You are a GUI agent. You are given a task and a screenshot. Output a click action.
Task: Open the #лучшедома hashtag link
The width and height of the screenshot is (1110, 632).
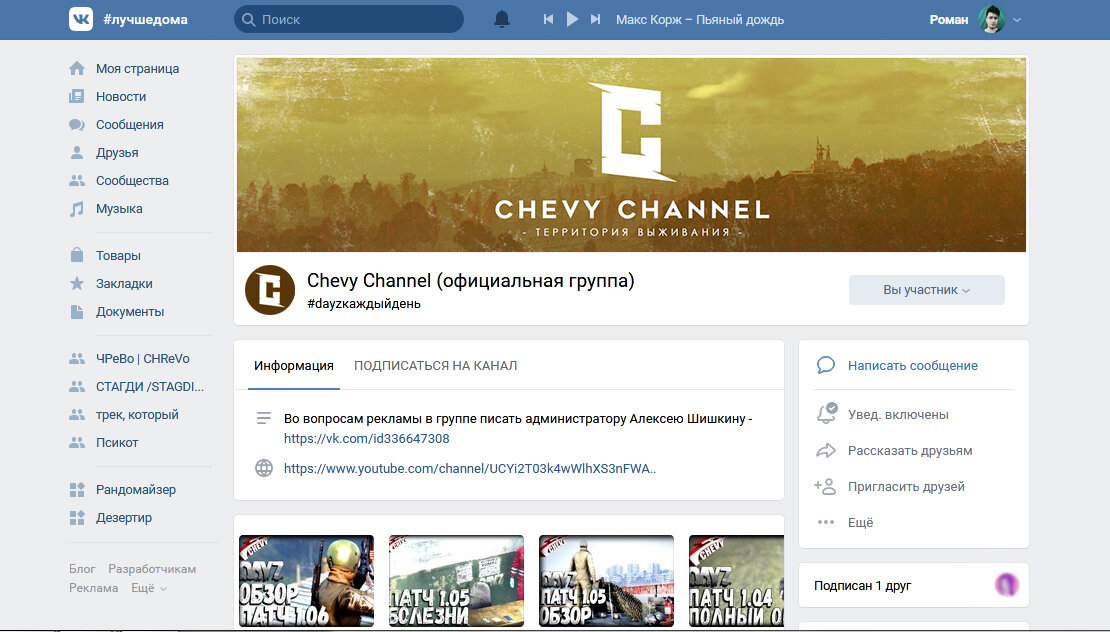(145, 19)
